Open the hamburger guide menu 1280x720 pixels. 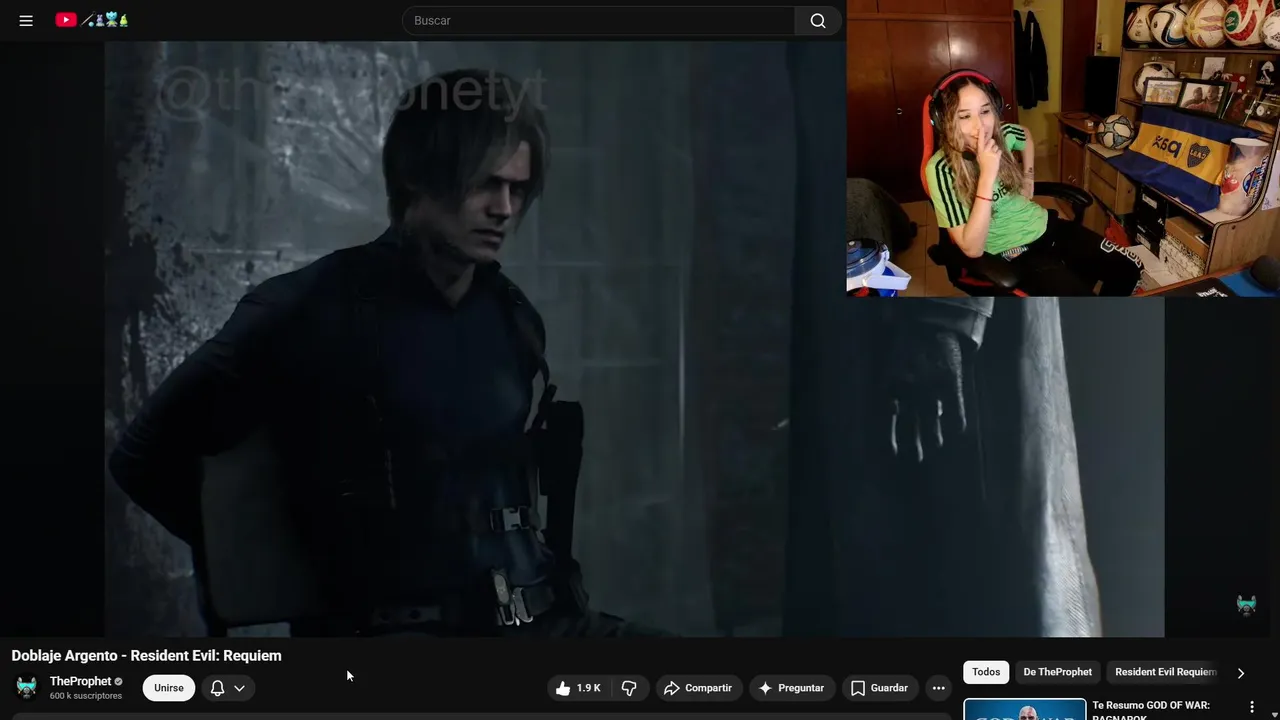26,20
